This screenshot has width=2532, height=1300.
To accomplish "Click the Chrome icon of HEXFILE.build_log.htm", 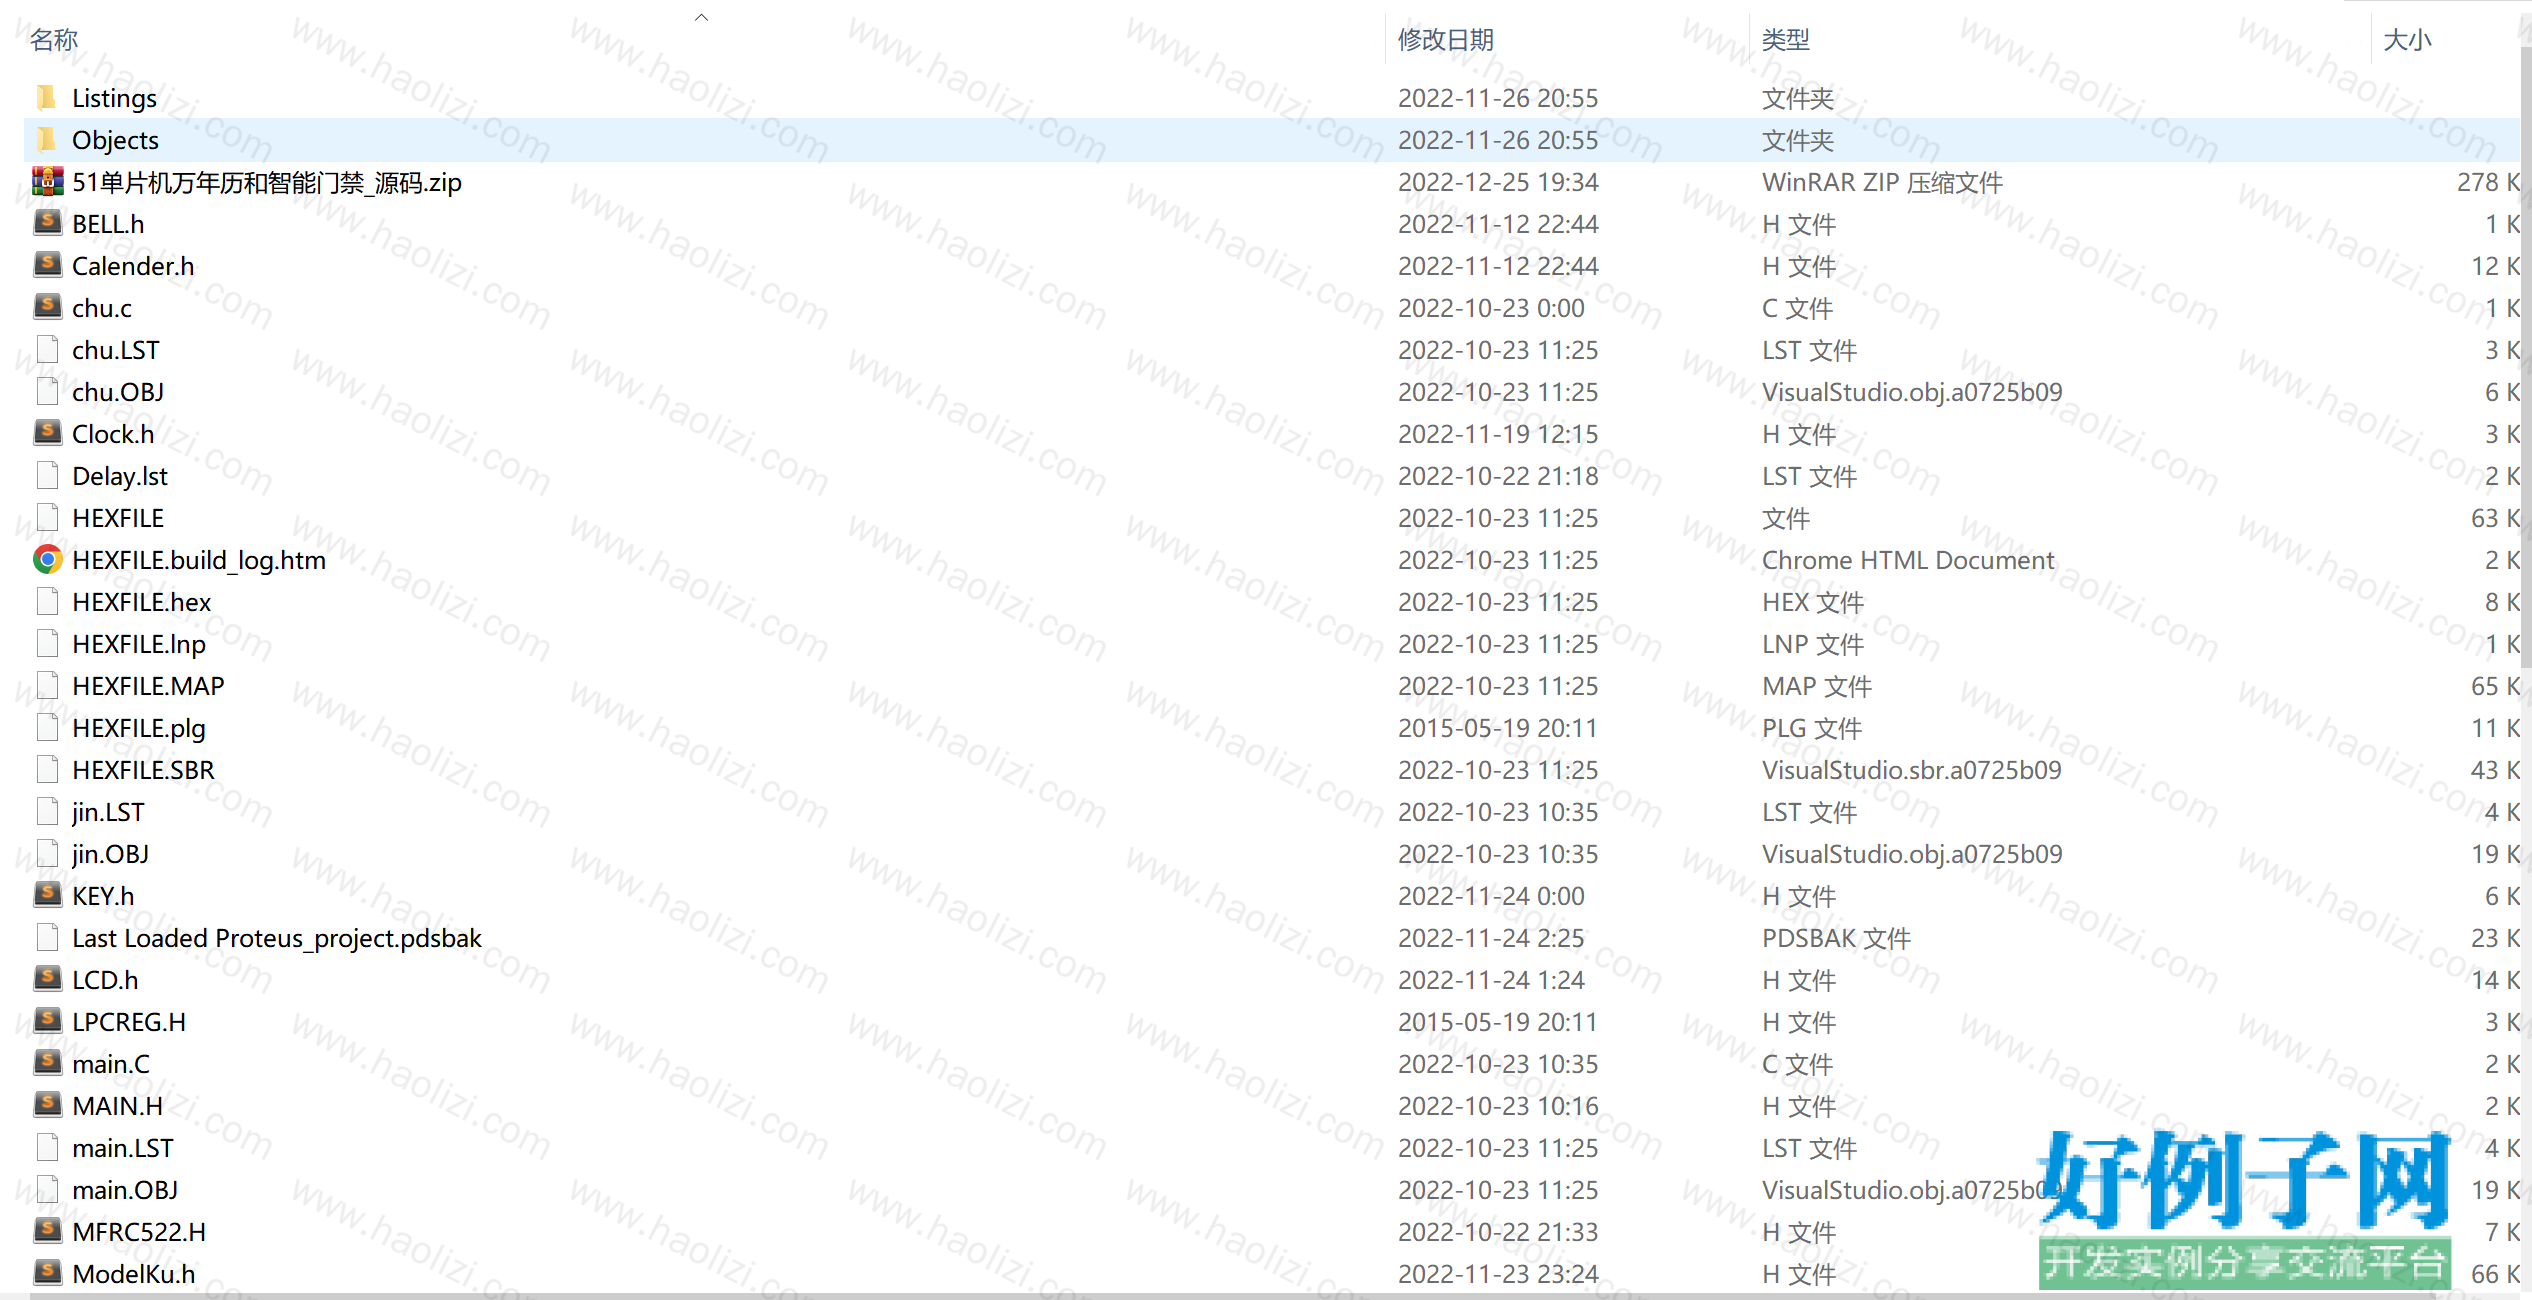I will 47,559.
